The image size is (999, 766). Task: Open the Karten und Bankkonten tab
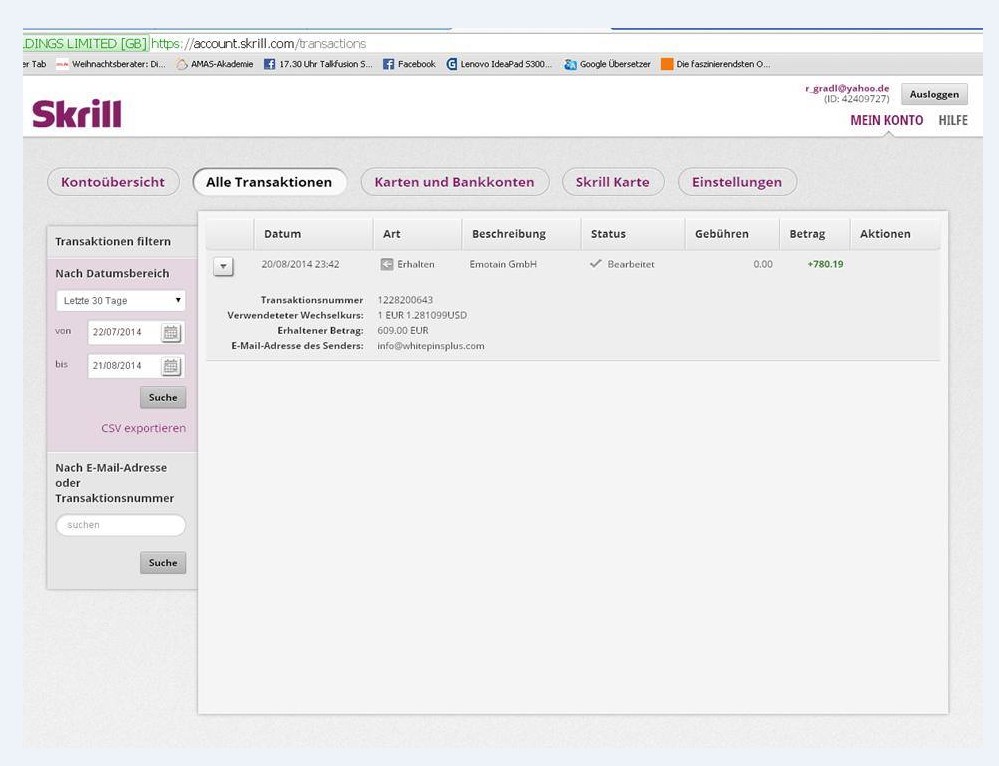pyautogui.click(x=454, y=182)
